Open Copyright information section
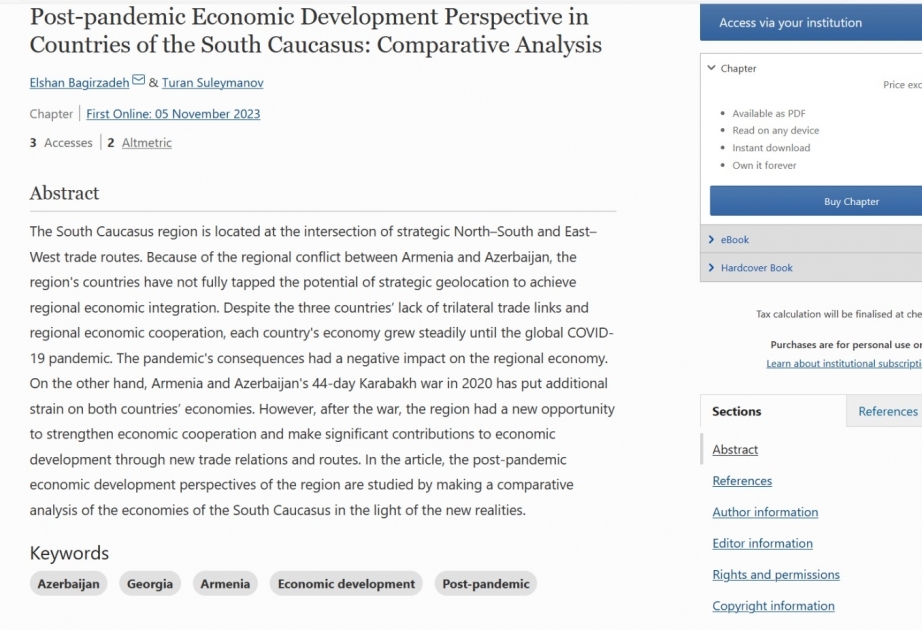The width and height of the screenshot is (922, 630). (x=773, y=605)
